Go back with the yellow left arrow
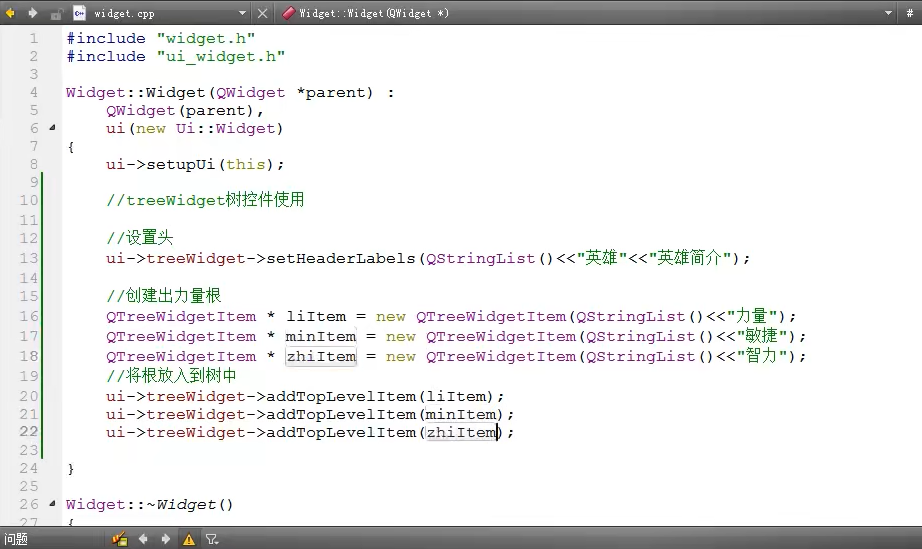The width and height of the screenshot is (922, 549). pyautogui.click(x=10, y=12)
